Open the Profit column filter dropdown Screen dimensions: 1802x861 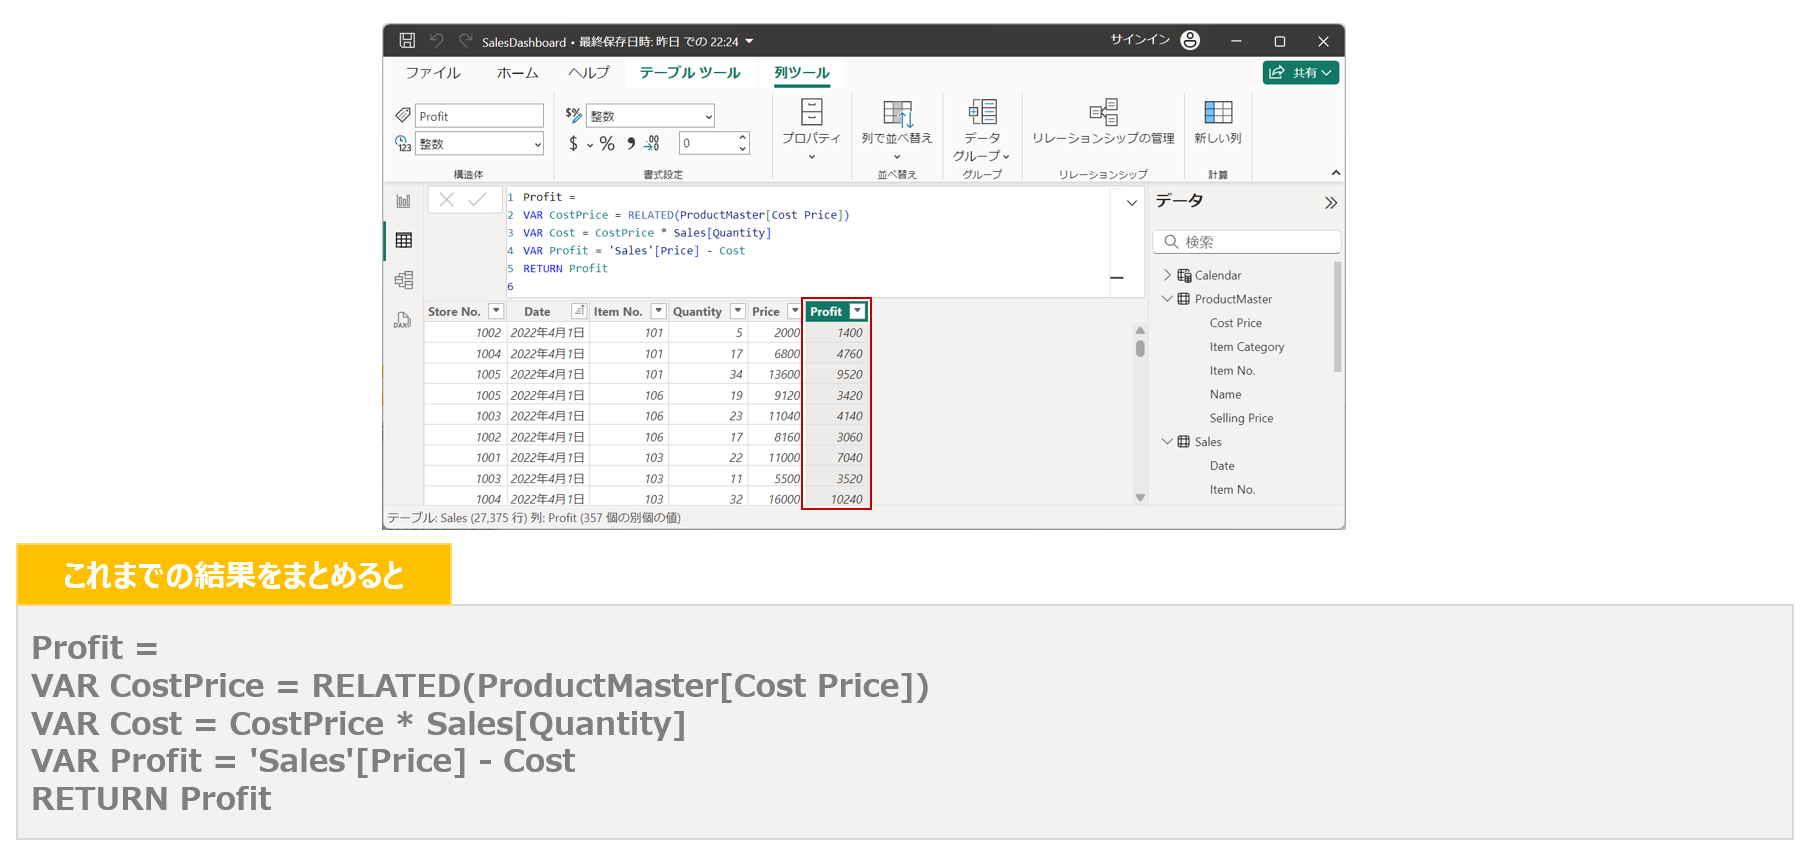coord(857,312)
